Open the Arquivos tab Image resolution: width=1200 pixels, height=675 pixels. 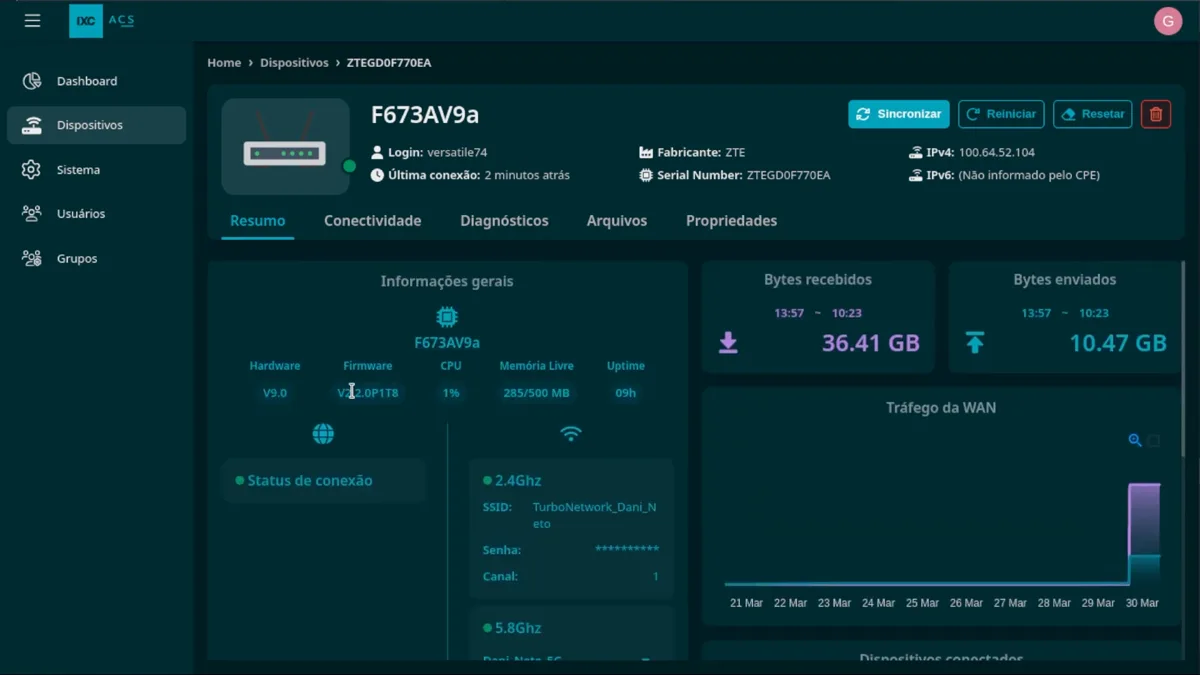[617, 221]
